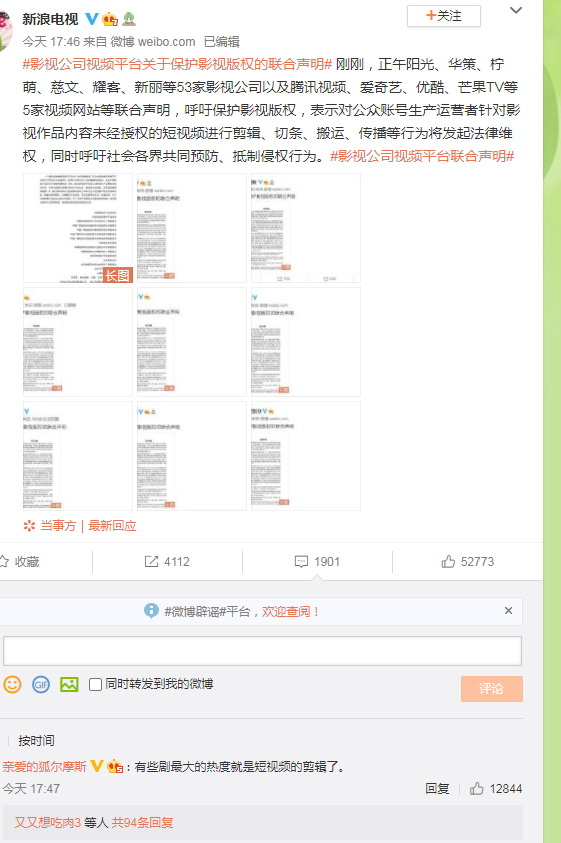
Task: Open the first image marked 长图
Action: click(x=78, y=228)
